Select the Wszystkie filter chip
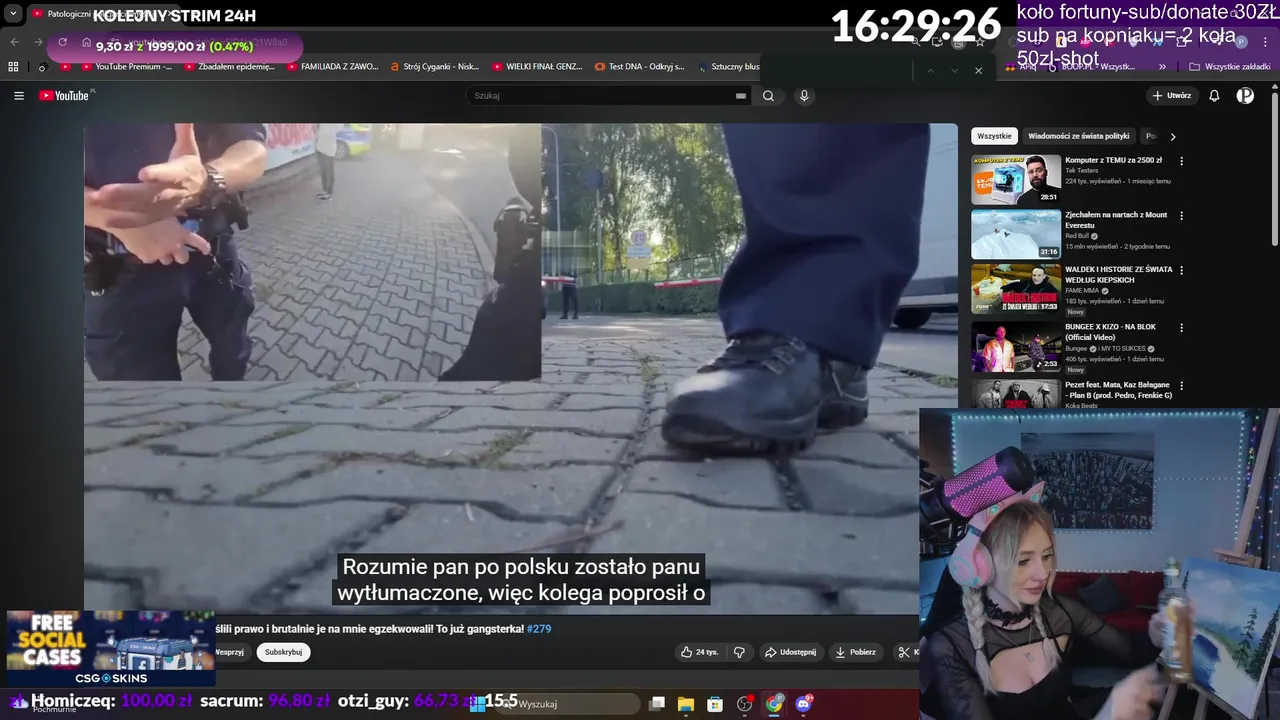1280x720 pixels. tap(994, 136)
